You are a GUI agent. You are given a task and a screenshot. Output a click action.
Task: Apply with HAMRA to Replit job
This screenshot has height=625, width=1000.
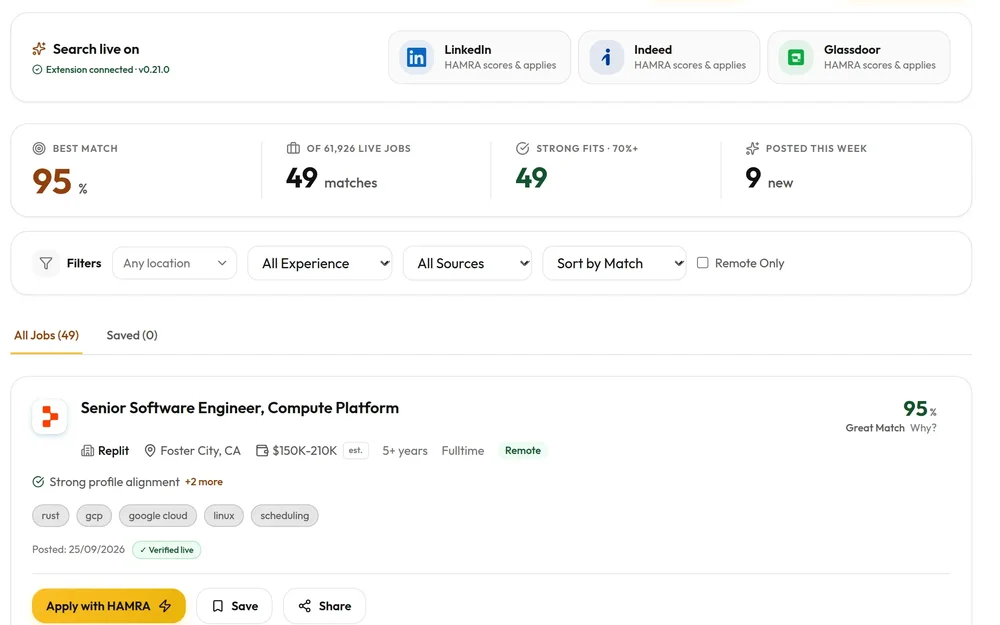[x=109, y=606]
